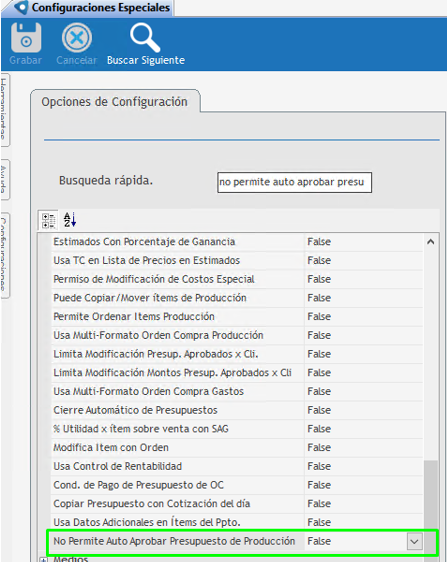Click the vertical scrollbar thumb
The image size is (447, 562).
tap(431, 502)
